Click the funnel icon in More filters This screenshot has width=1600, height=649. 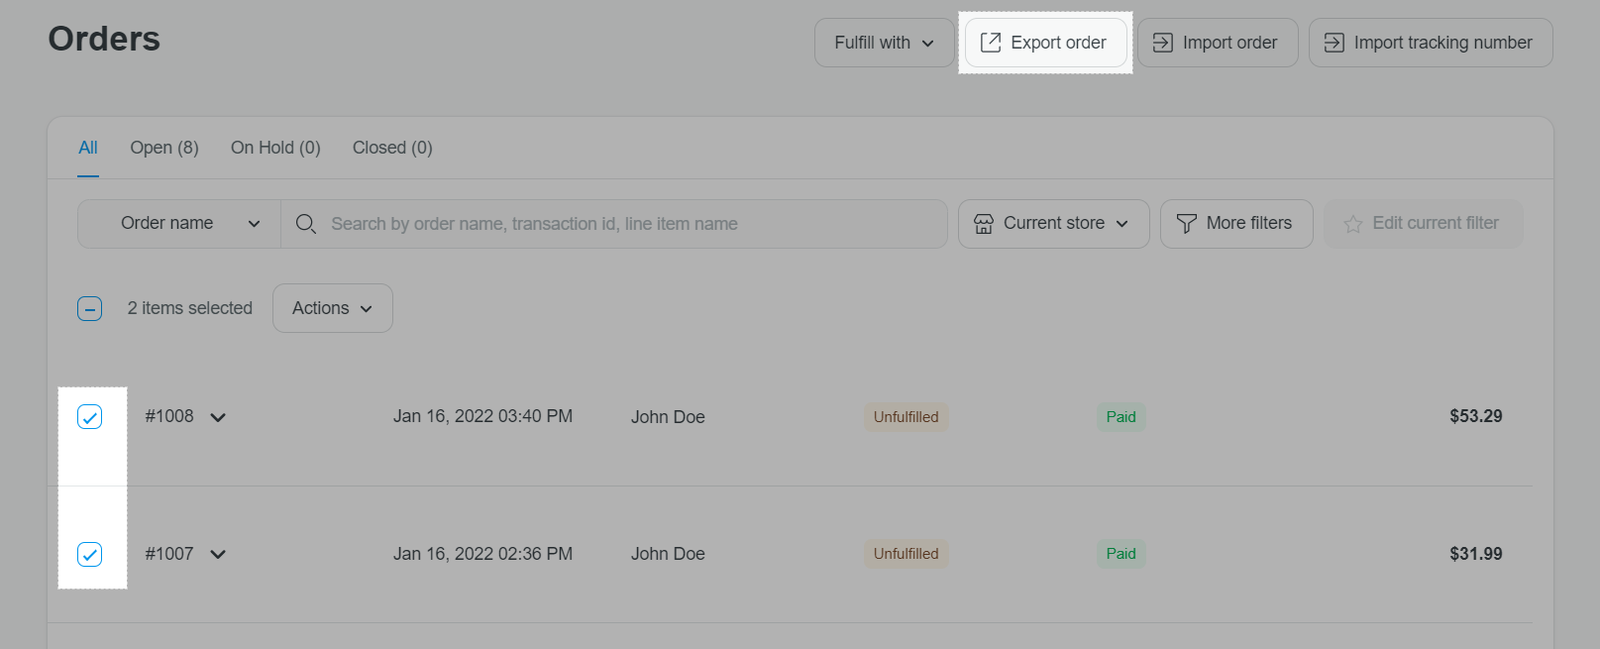[1186, 224]
